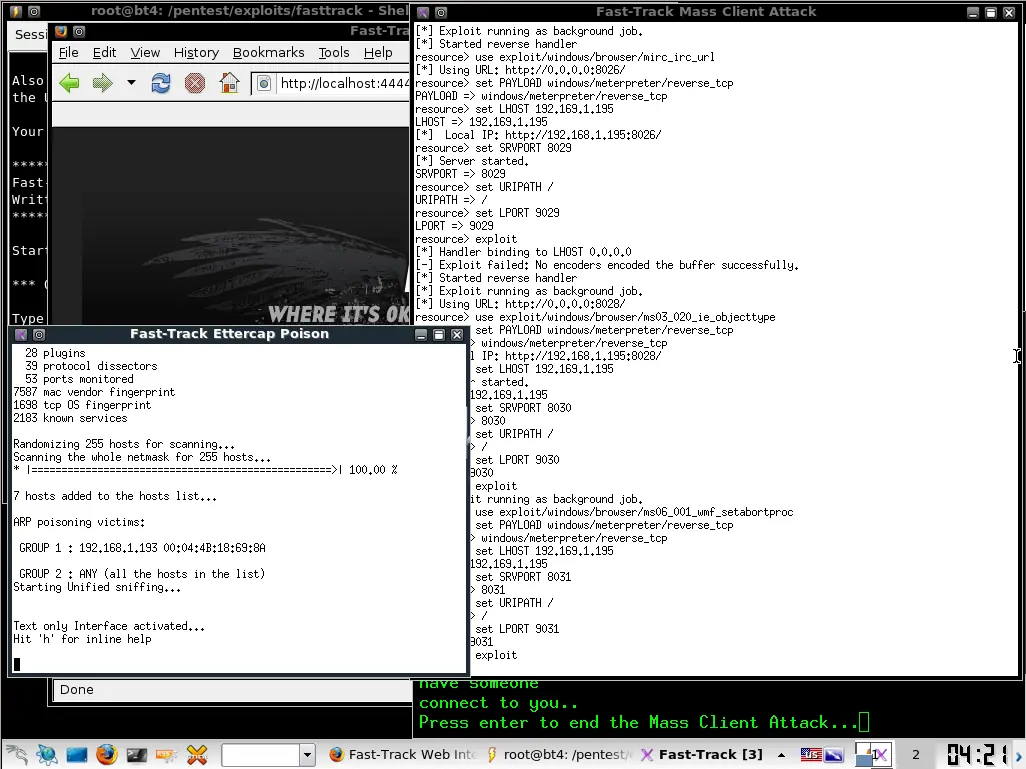Open Firefox History menu
This screenshot has width=1026, height=769.
tap(196, 52)
